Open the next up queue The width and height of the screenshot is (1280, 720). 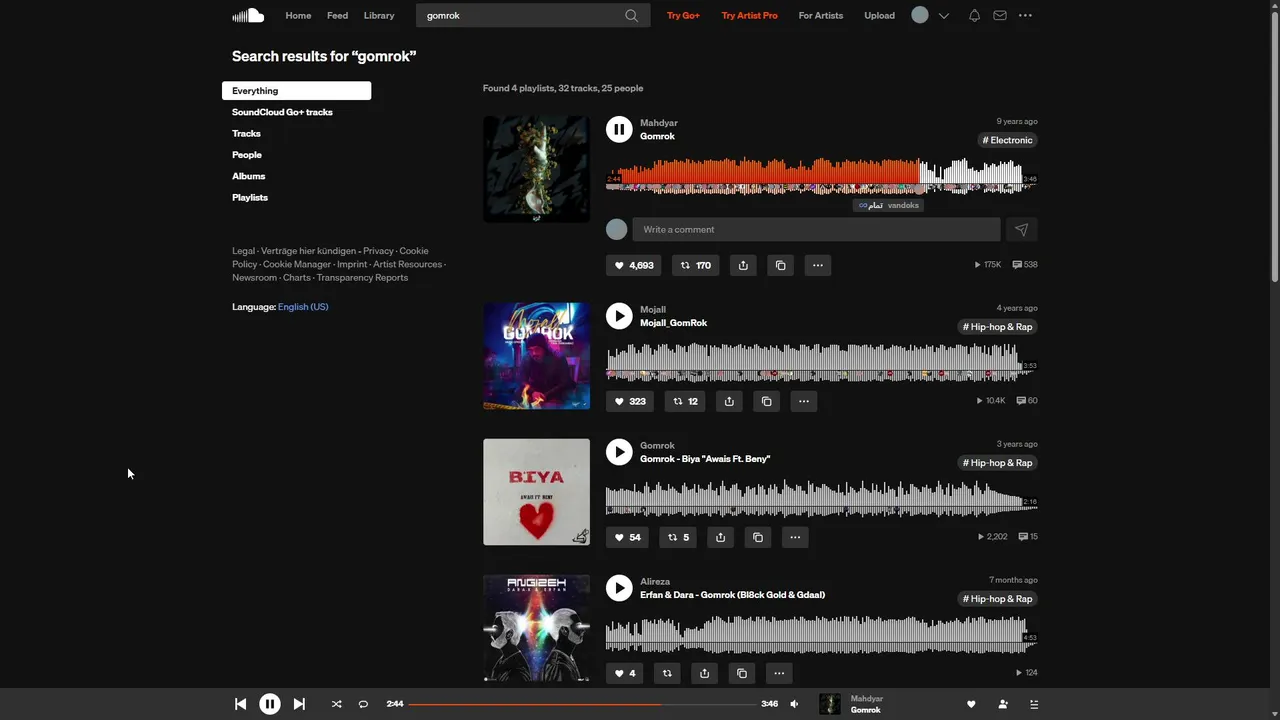[x=1034, y=704]
